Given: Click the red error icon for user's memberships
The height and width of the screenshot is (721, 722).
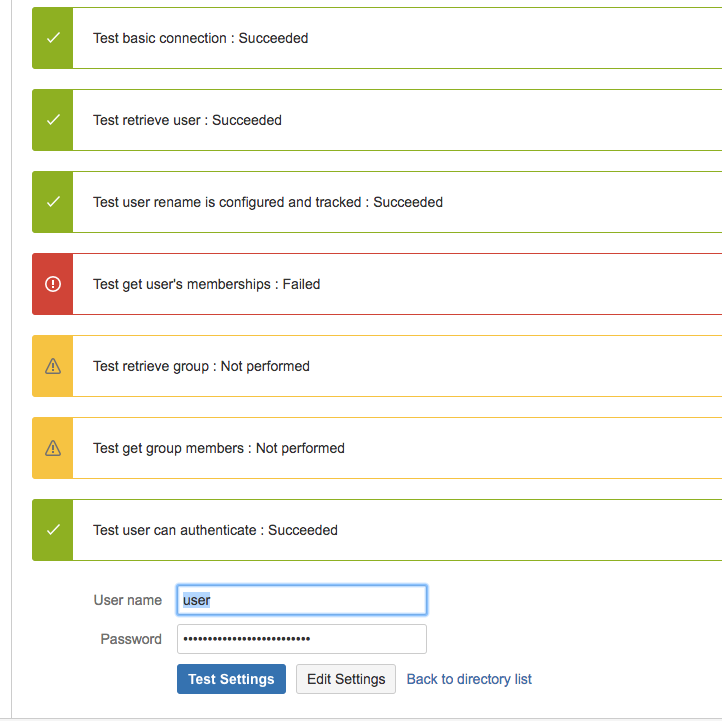Looking at the screenshot, I should coord(53,284).
